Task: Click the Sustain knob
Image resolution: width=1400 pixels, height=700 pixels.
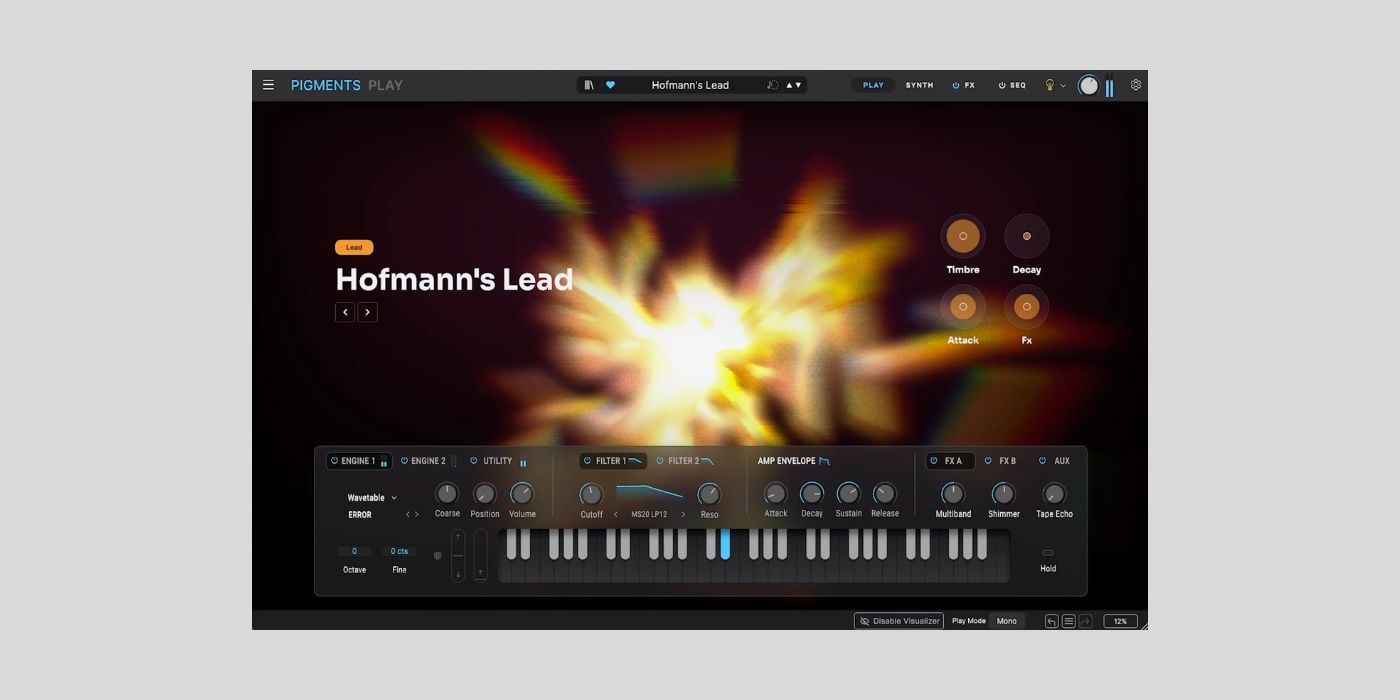Action: 848,493
